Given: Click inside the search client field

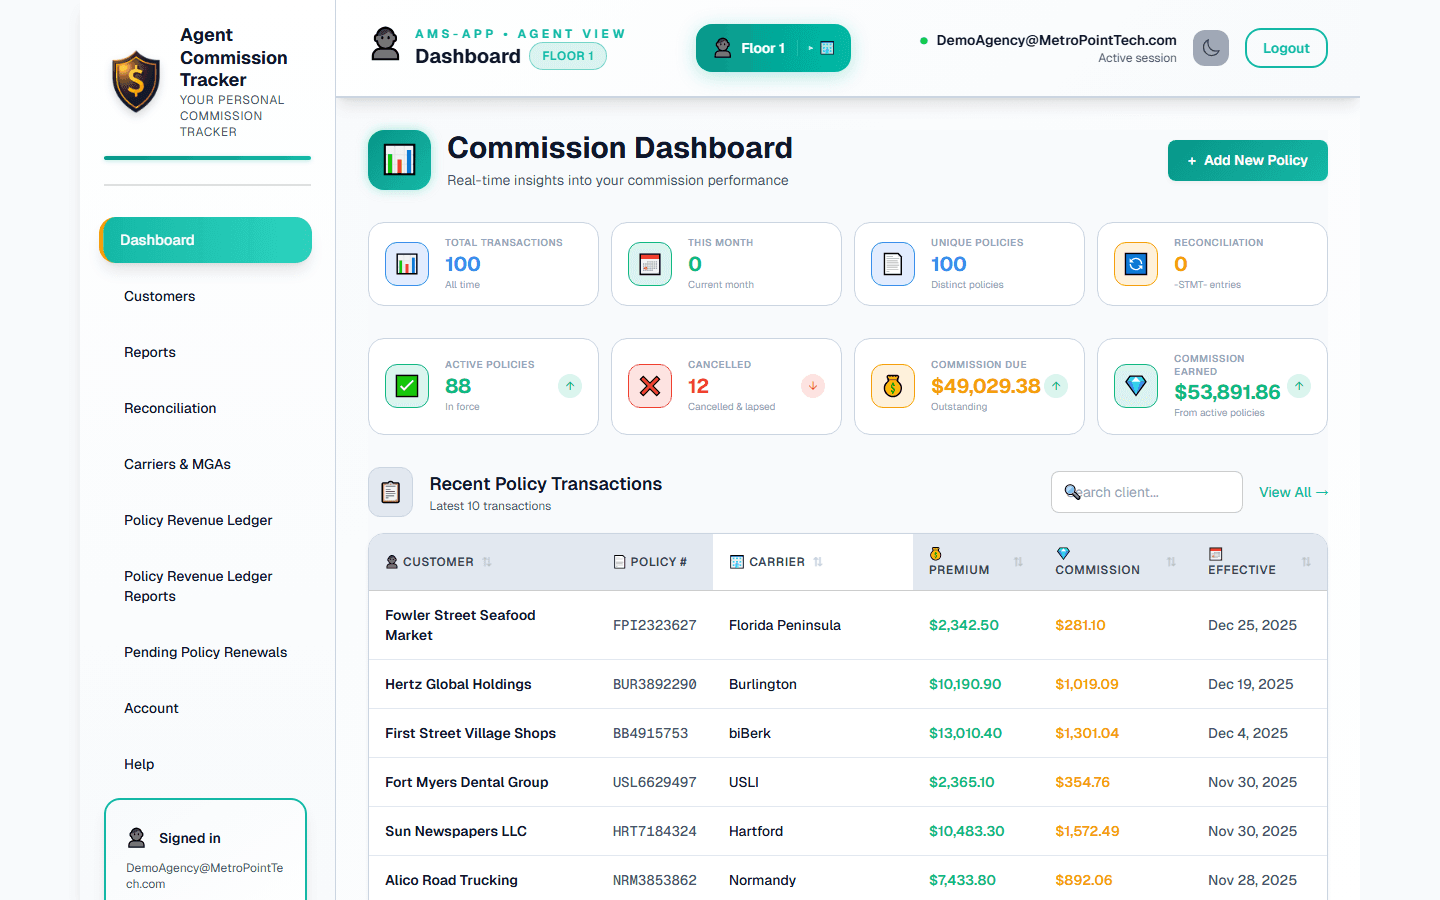Looking at the screenshot, I should click(1146, 491).
